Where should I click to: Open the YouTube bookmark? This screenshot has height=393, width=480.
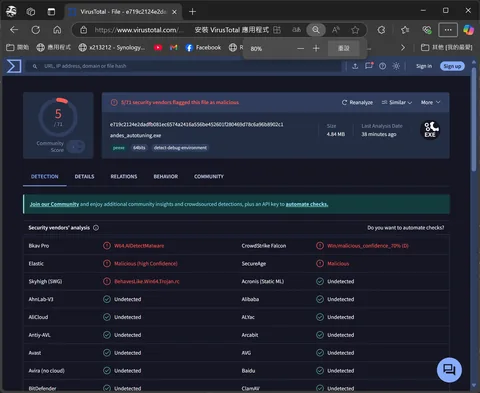[158, 48]
